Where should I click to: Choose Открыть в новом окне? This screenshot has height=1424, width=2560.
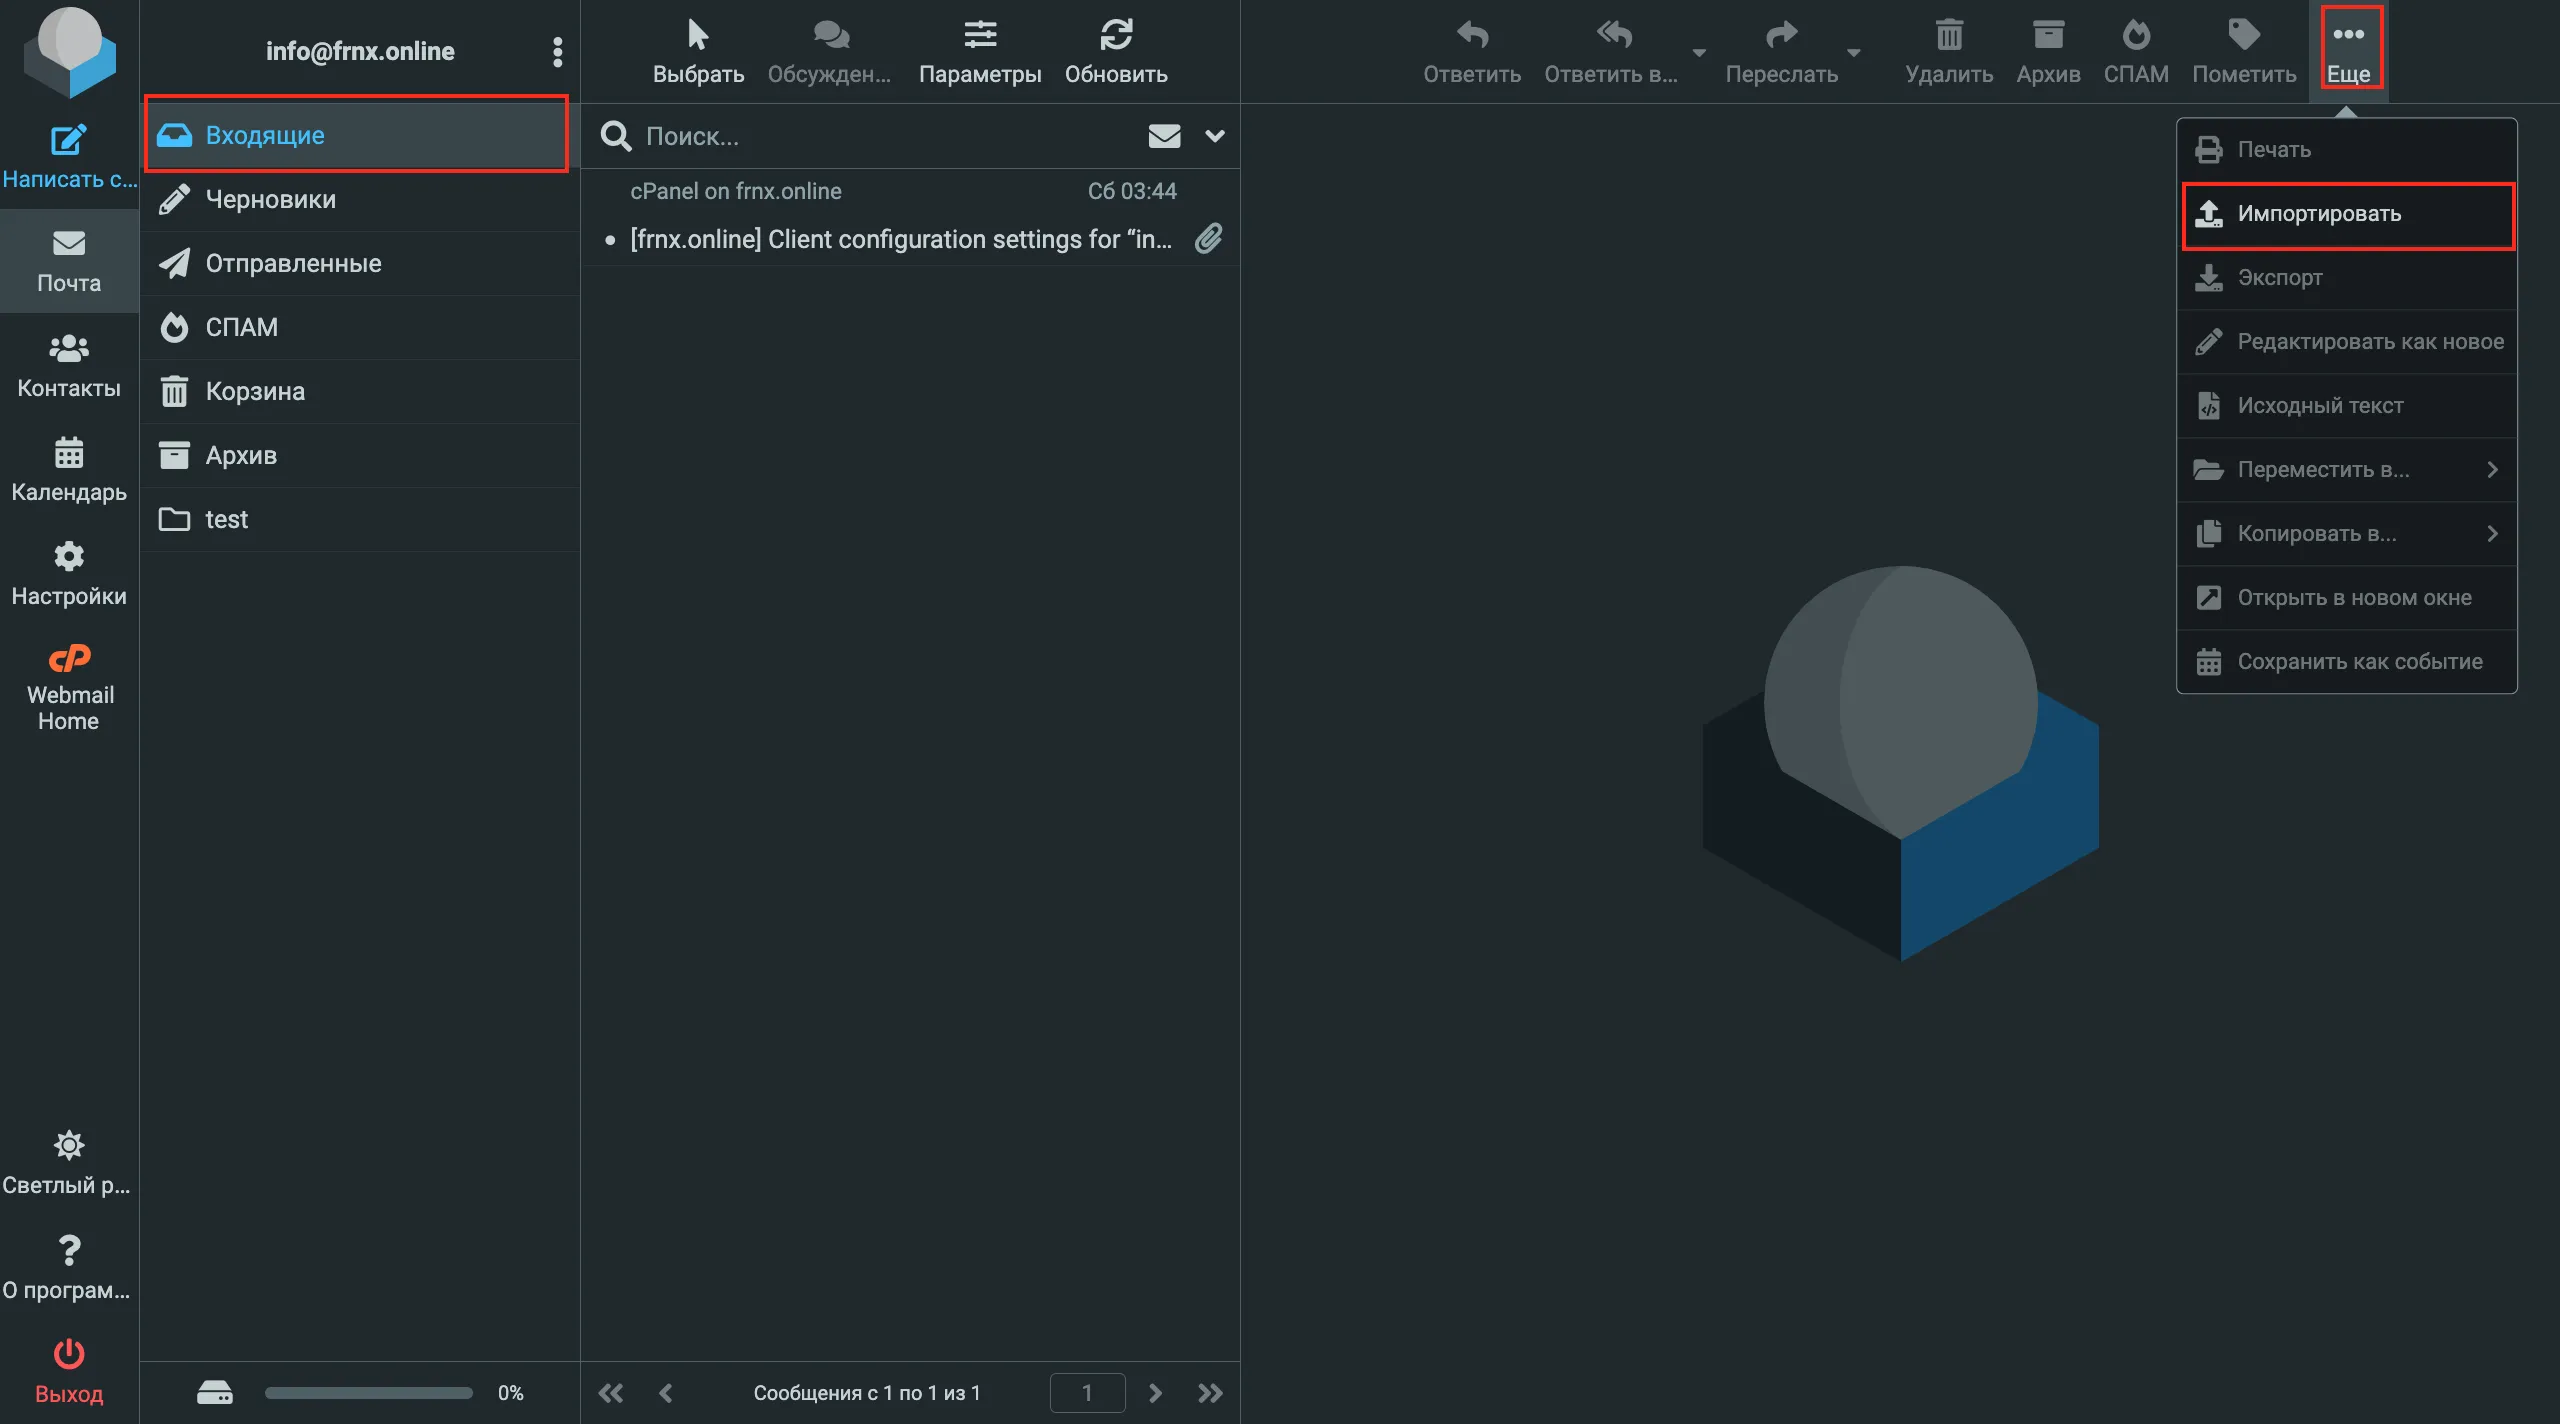pyautogui.click(x=2347, y=597)
